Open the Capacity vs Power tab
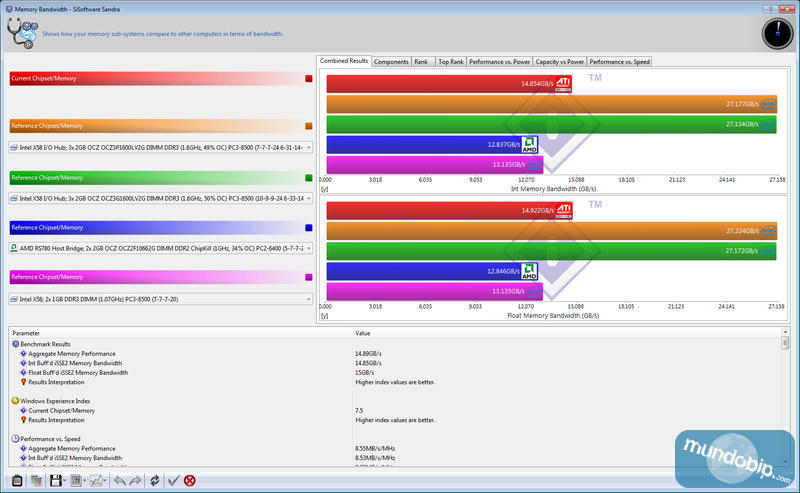800x493 pixels. click(x=560, y=62)
